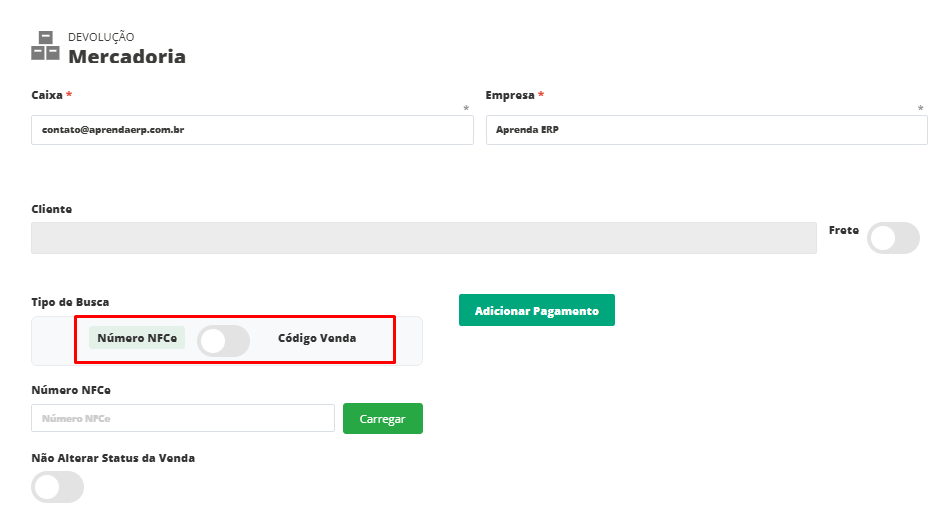Open the Empresa field showing Aprenda ERP
946x507 pixels.
point(706,130)
